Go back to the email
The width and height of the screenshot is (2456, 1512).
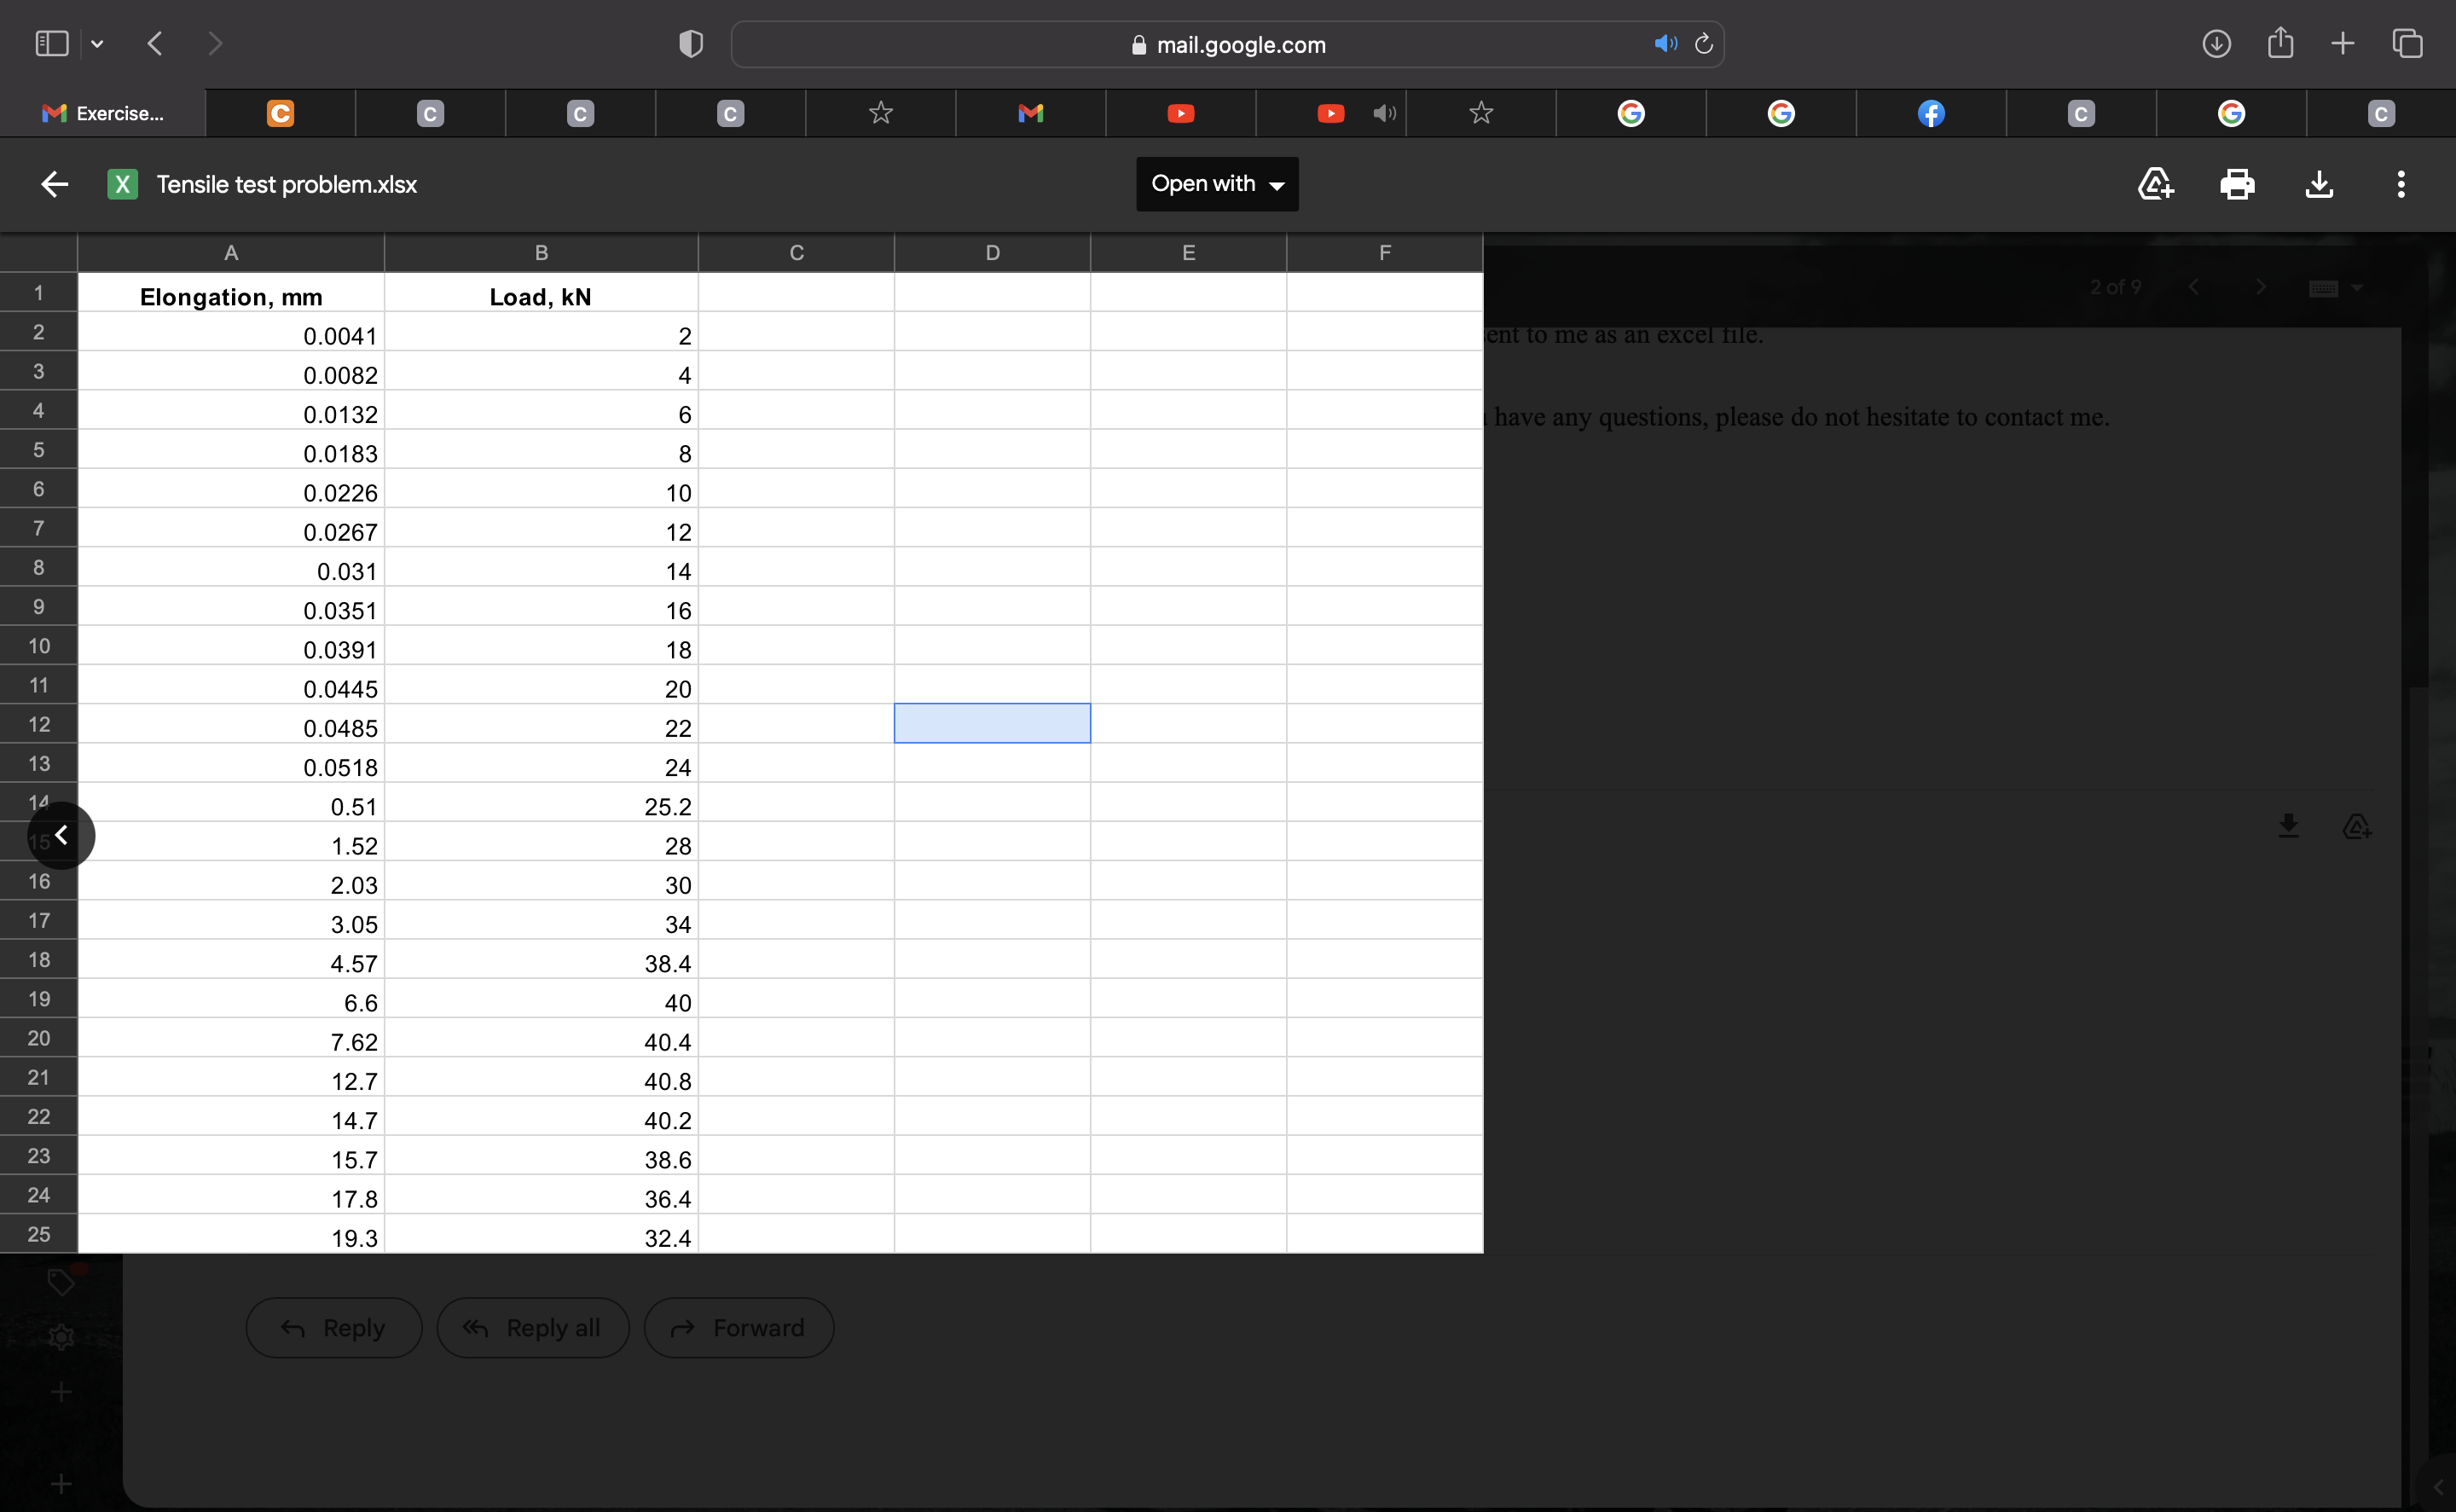(55, 183)
